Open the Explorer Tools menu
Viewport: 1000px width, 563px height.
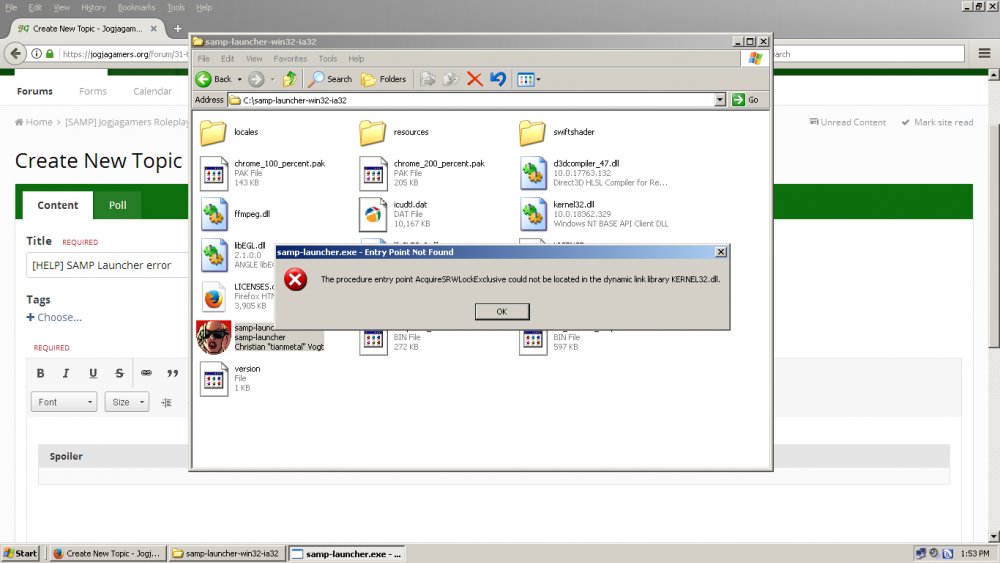point(328,59)
